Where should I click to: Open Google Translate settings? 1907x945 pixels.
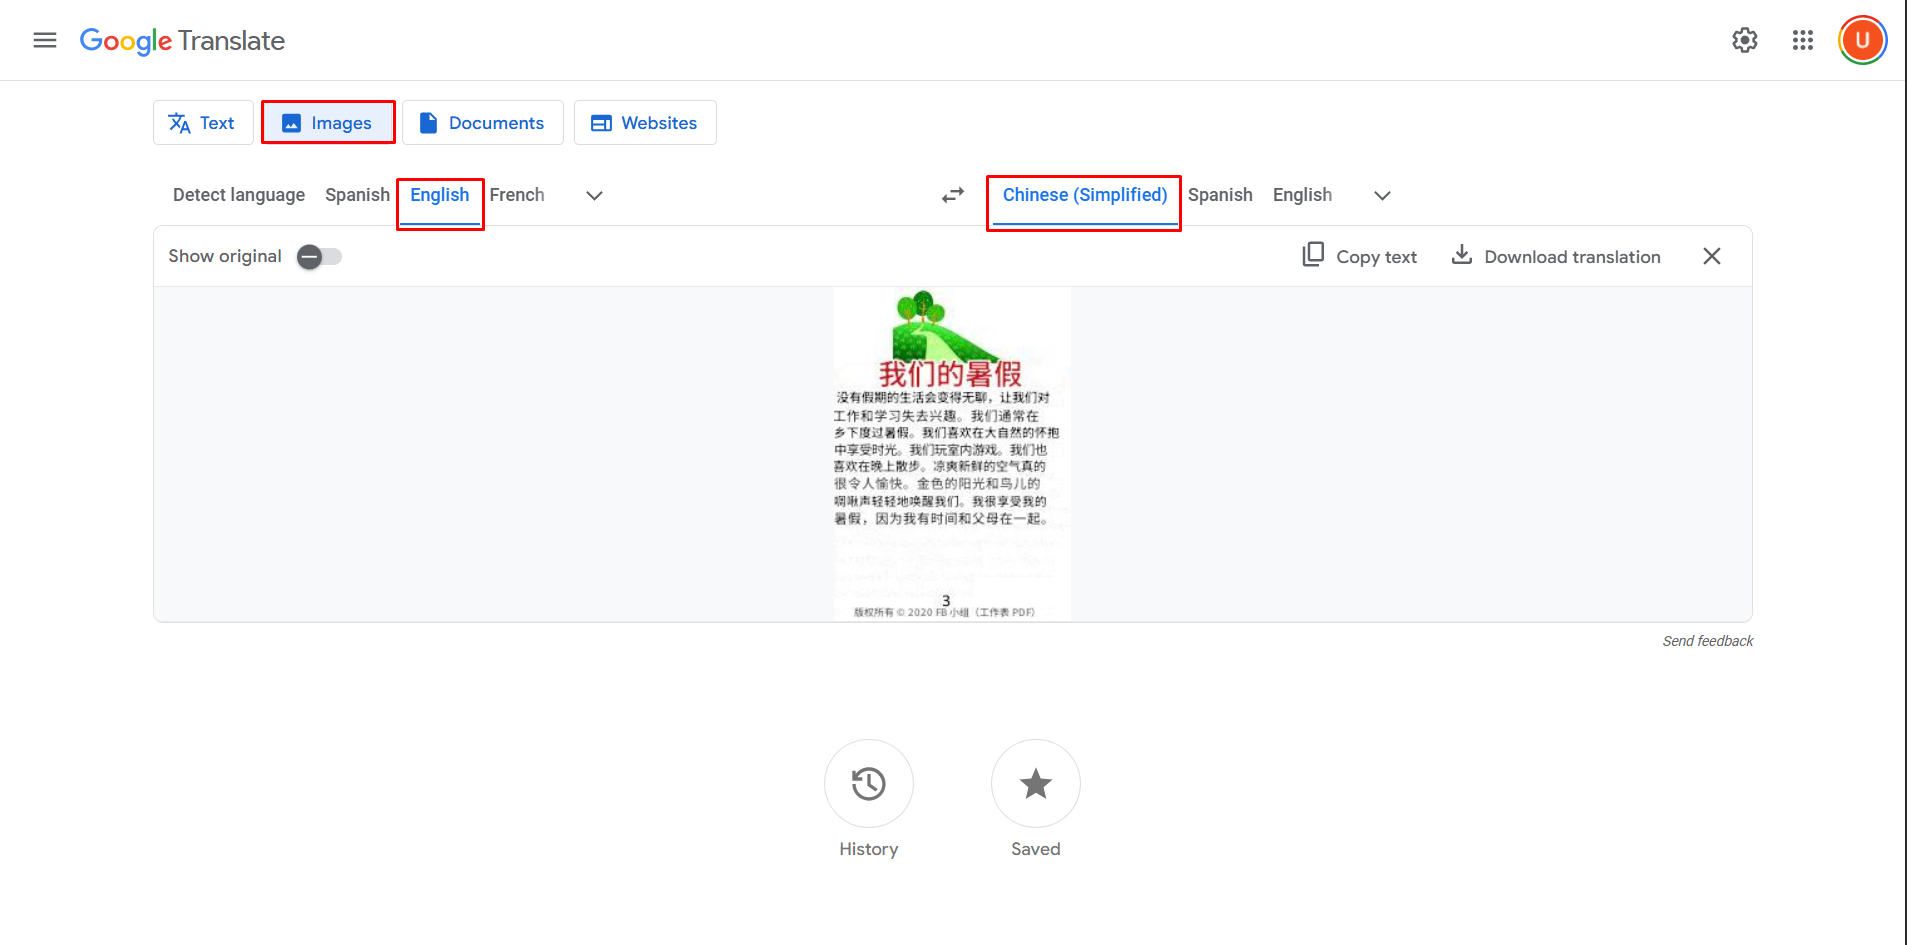click(1744, 40)
